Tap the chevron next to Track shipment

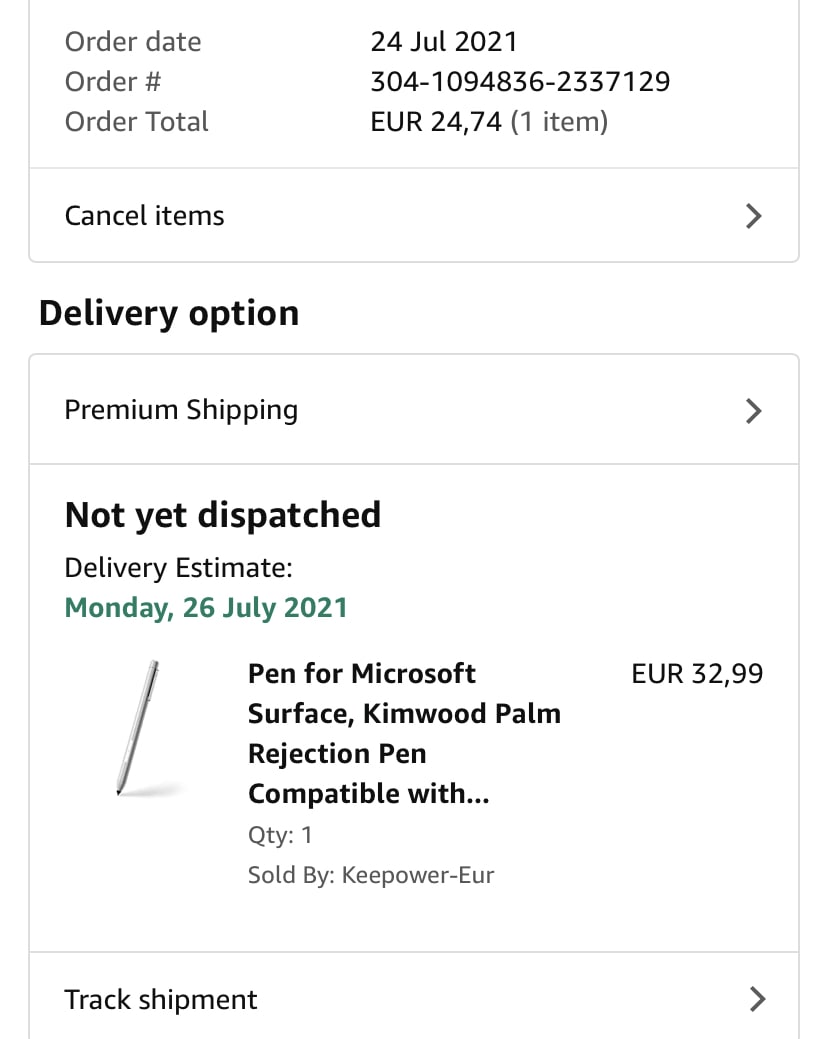pyautogui.click(x=757, y=999)
